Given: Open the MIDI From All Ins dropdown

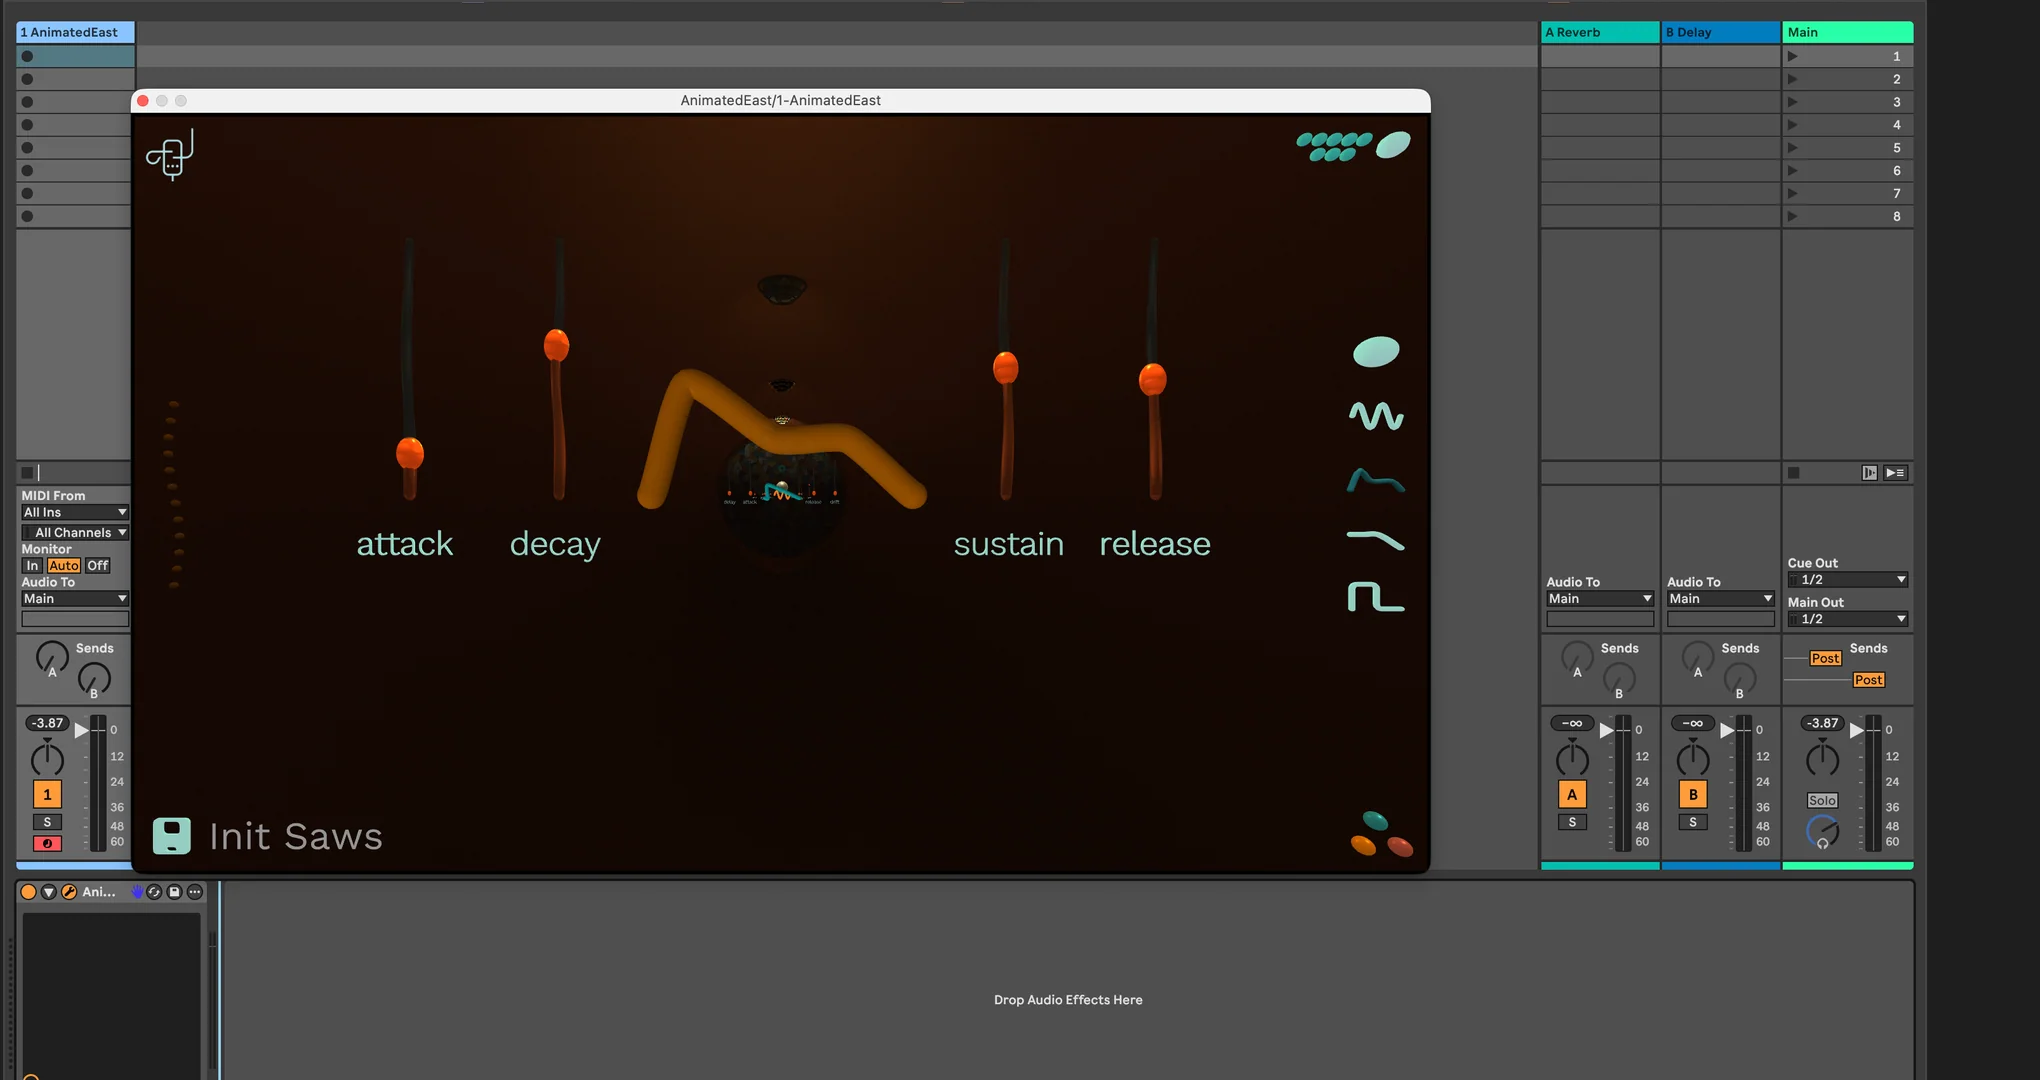Looking at the screenshot, I should [x=75, y=512].
